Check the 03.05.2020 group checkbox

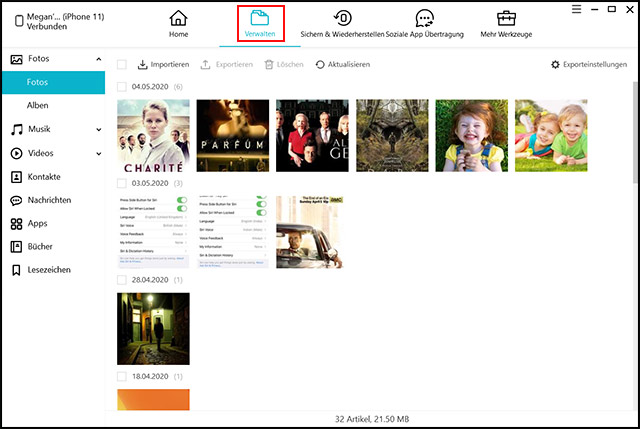pos(122,183)
